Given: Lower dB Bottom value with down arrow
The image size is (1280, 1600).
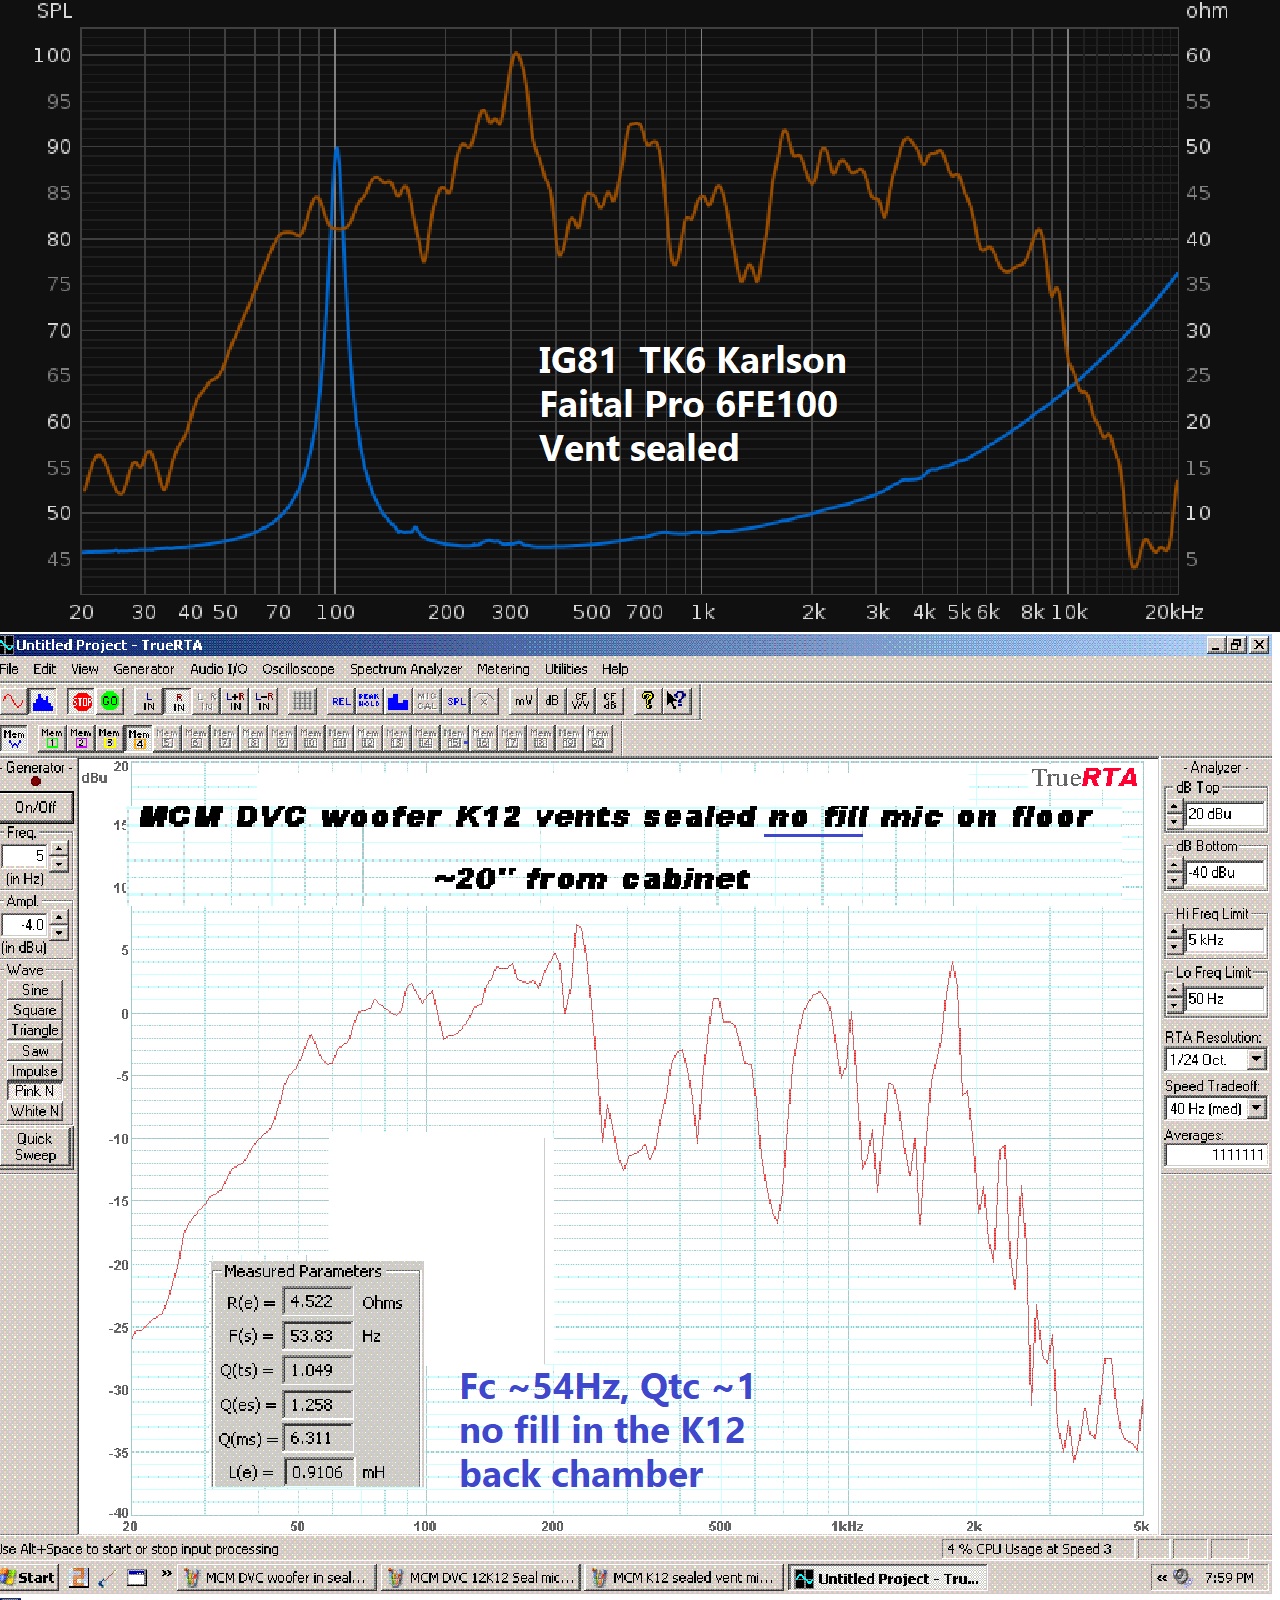Looking at the screenshot, I should point(1175,881).
